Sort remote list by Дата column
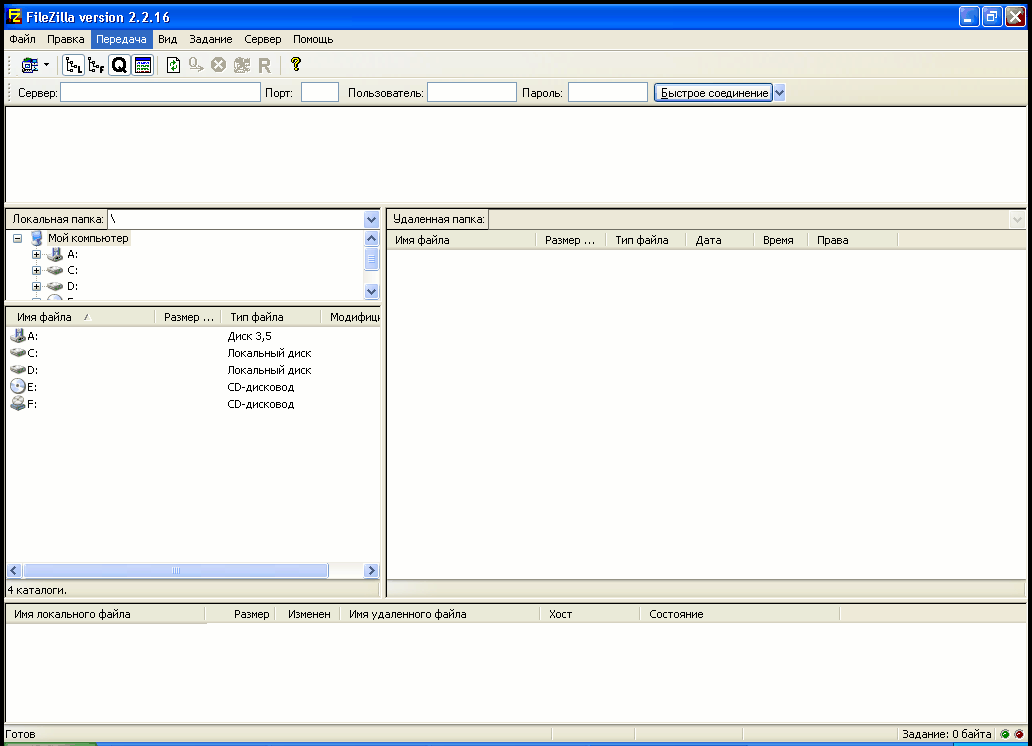 point(719,240)
